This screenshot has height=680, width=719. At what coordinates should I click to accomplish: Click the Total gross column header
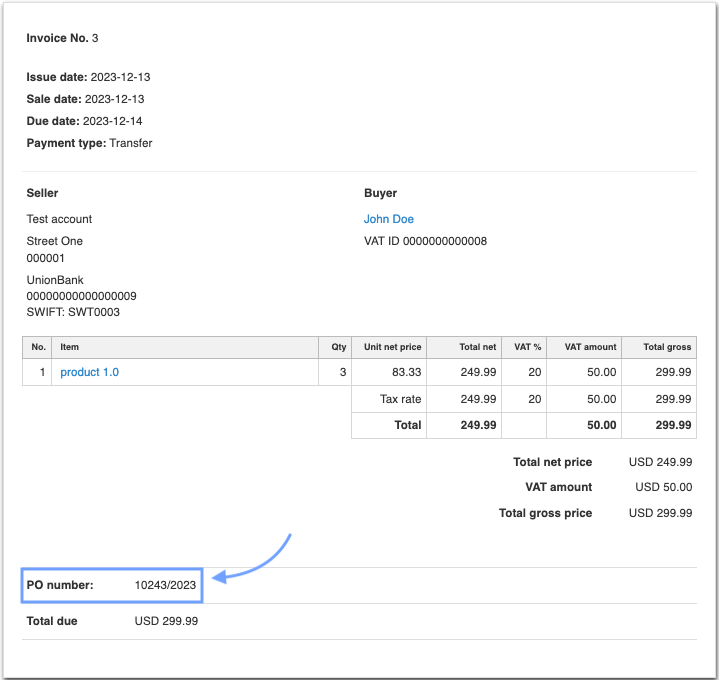pos(666,347)
